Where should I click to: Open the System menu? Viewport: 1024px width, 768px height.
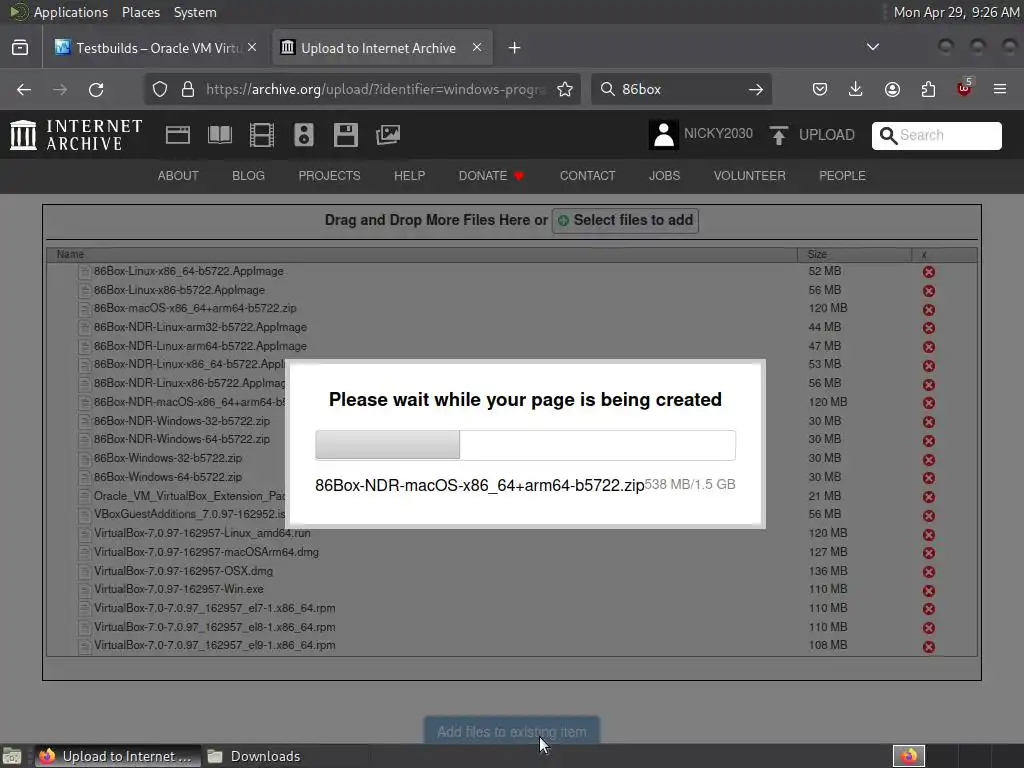click(x=195, y=12)
